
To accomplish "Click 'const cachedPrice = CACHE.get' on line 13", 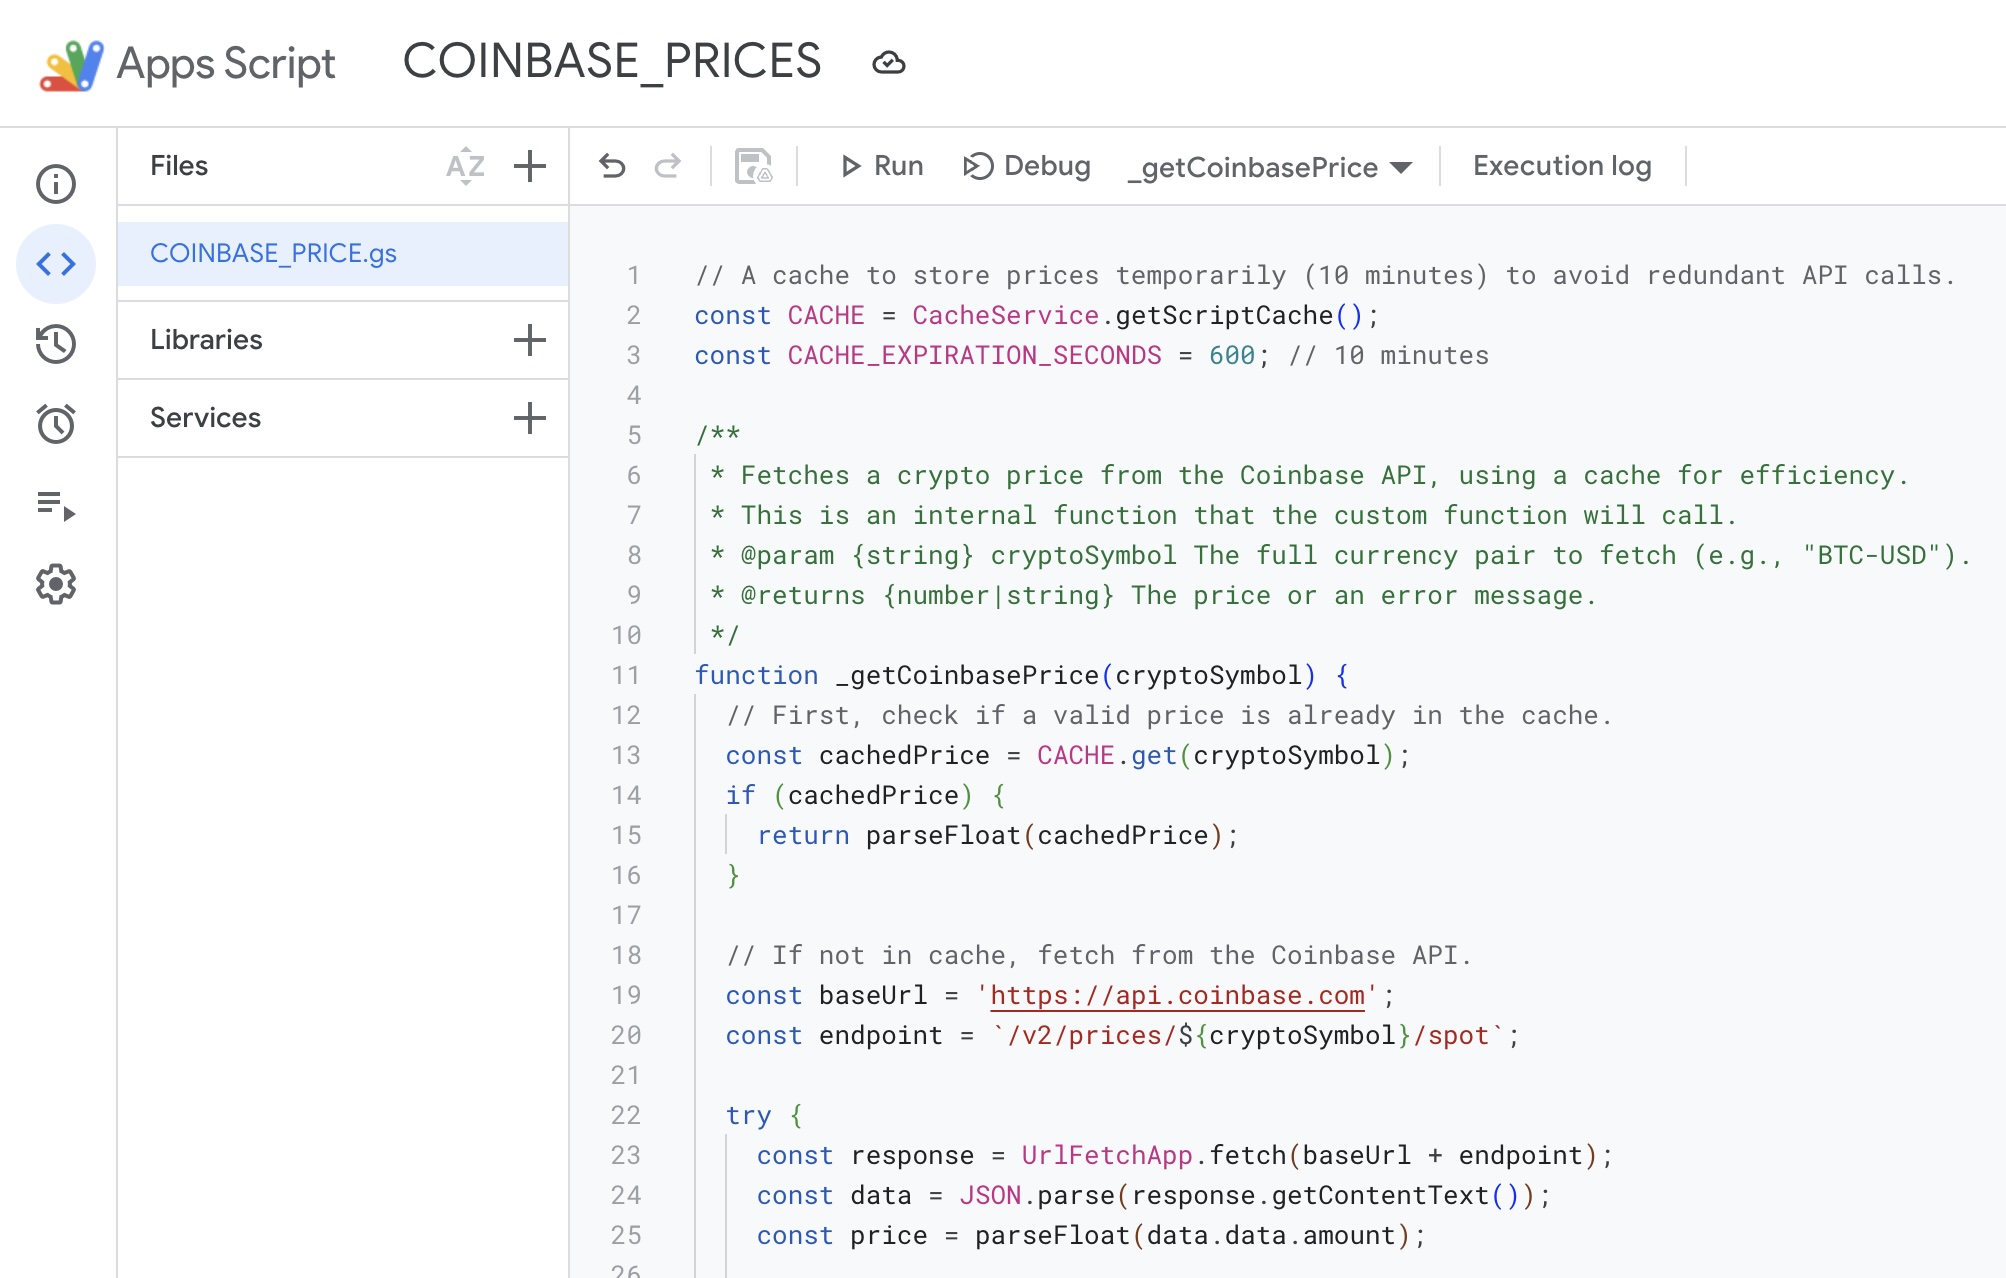I will click(x=1068, y=756).
